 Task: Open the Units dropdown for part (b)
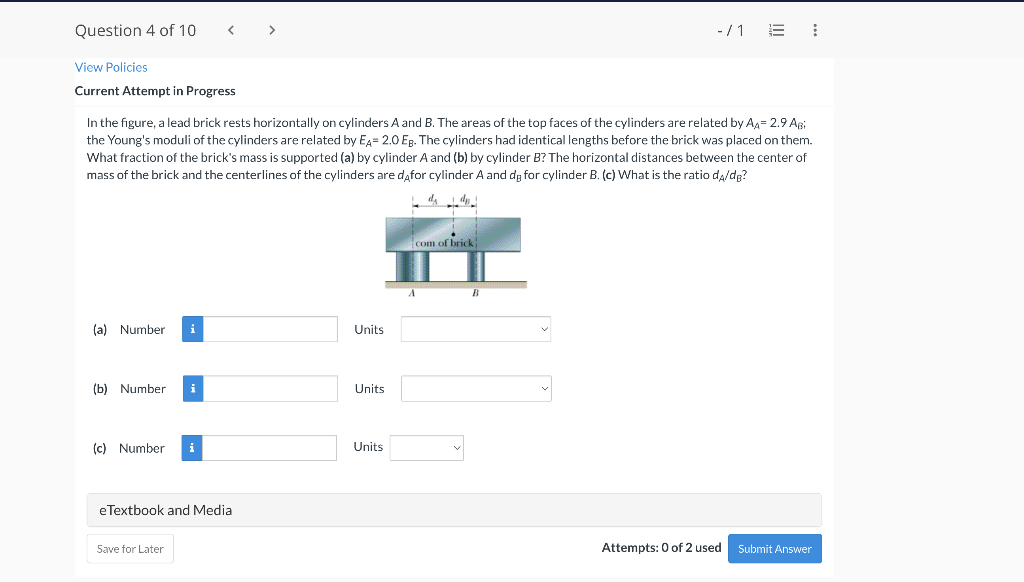476,389
